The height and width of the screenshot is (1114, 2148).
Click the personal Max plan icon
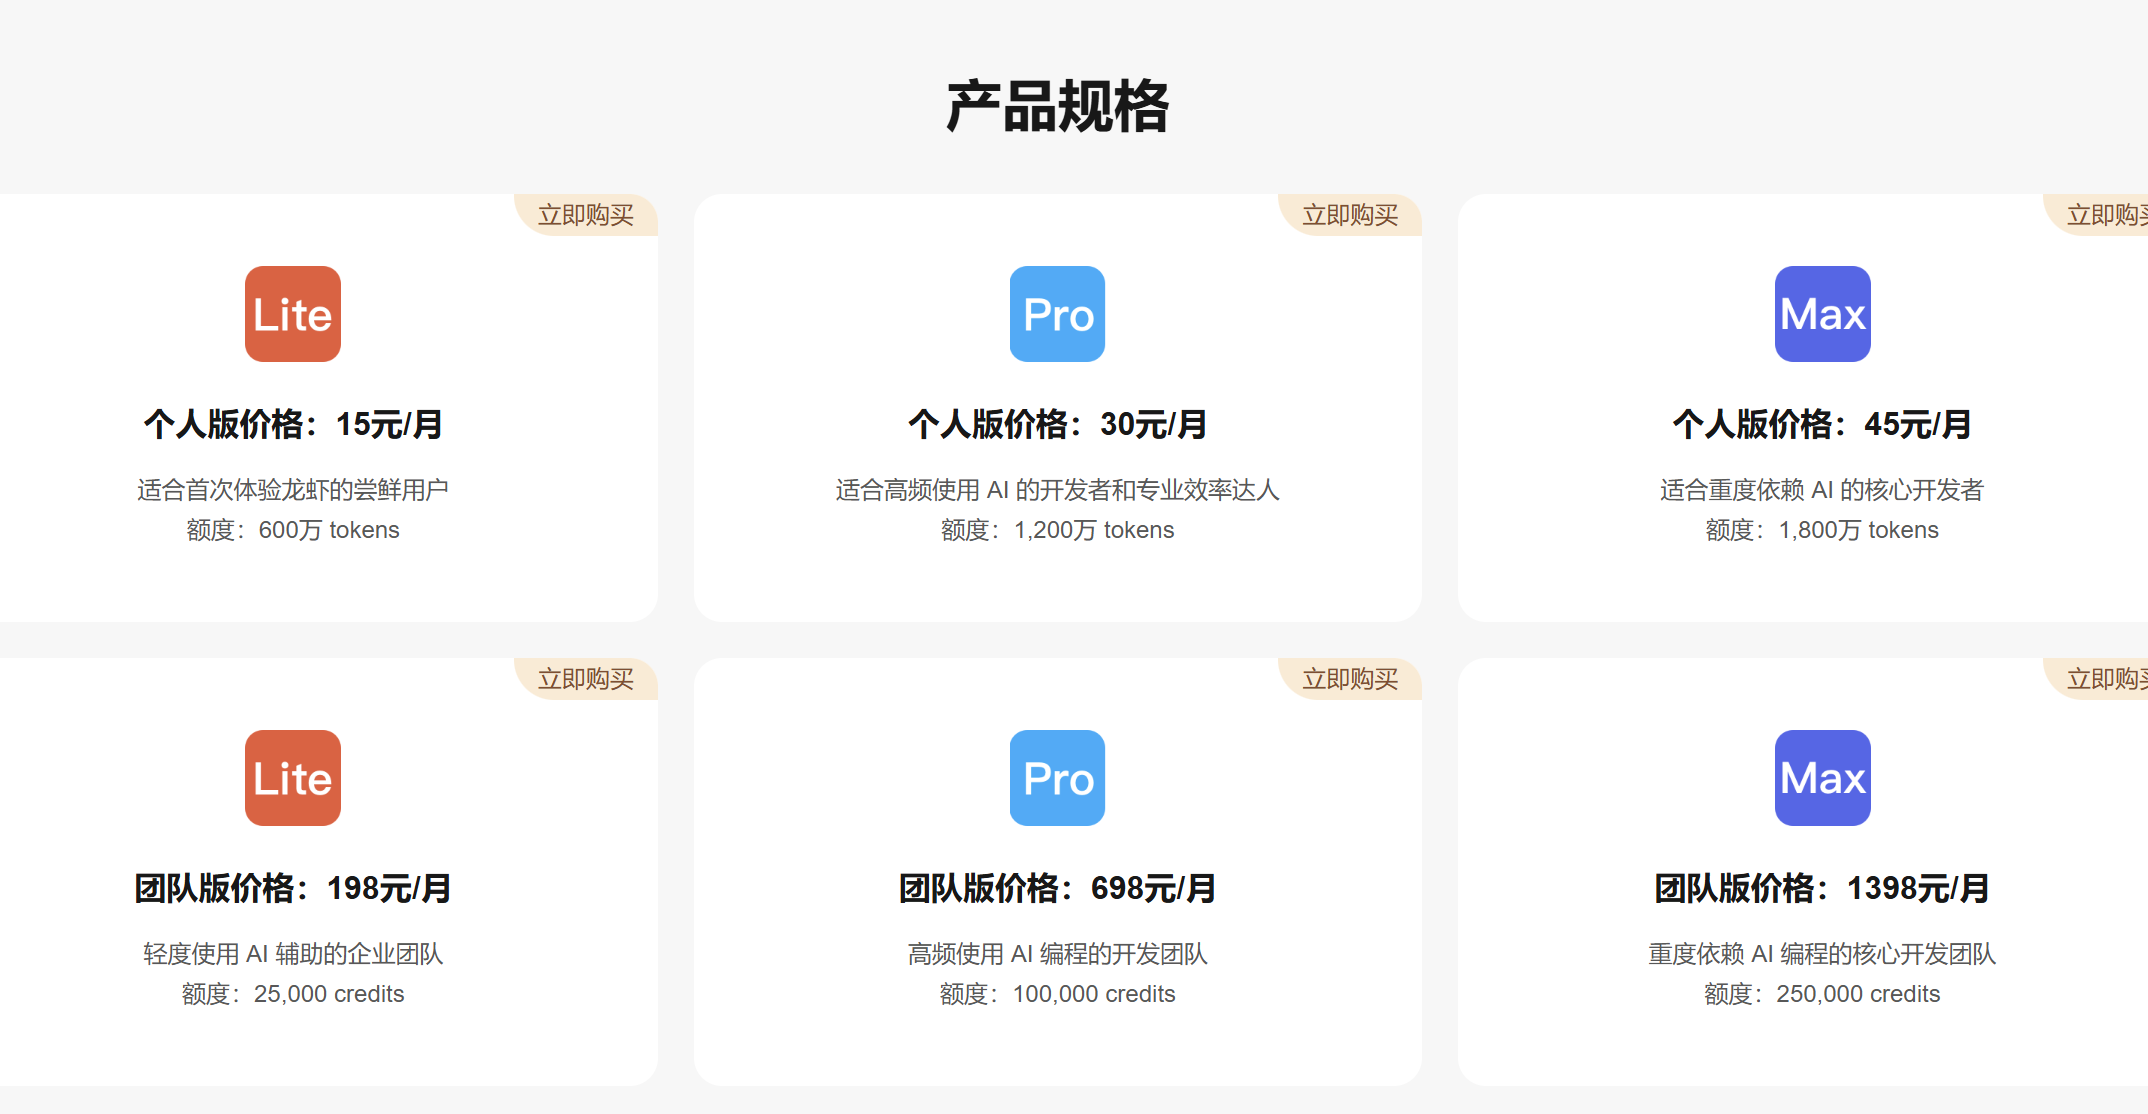click(1822, 314)
